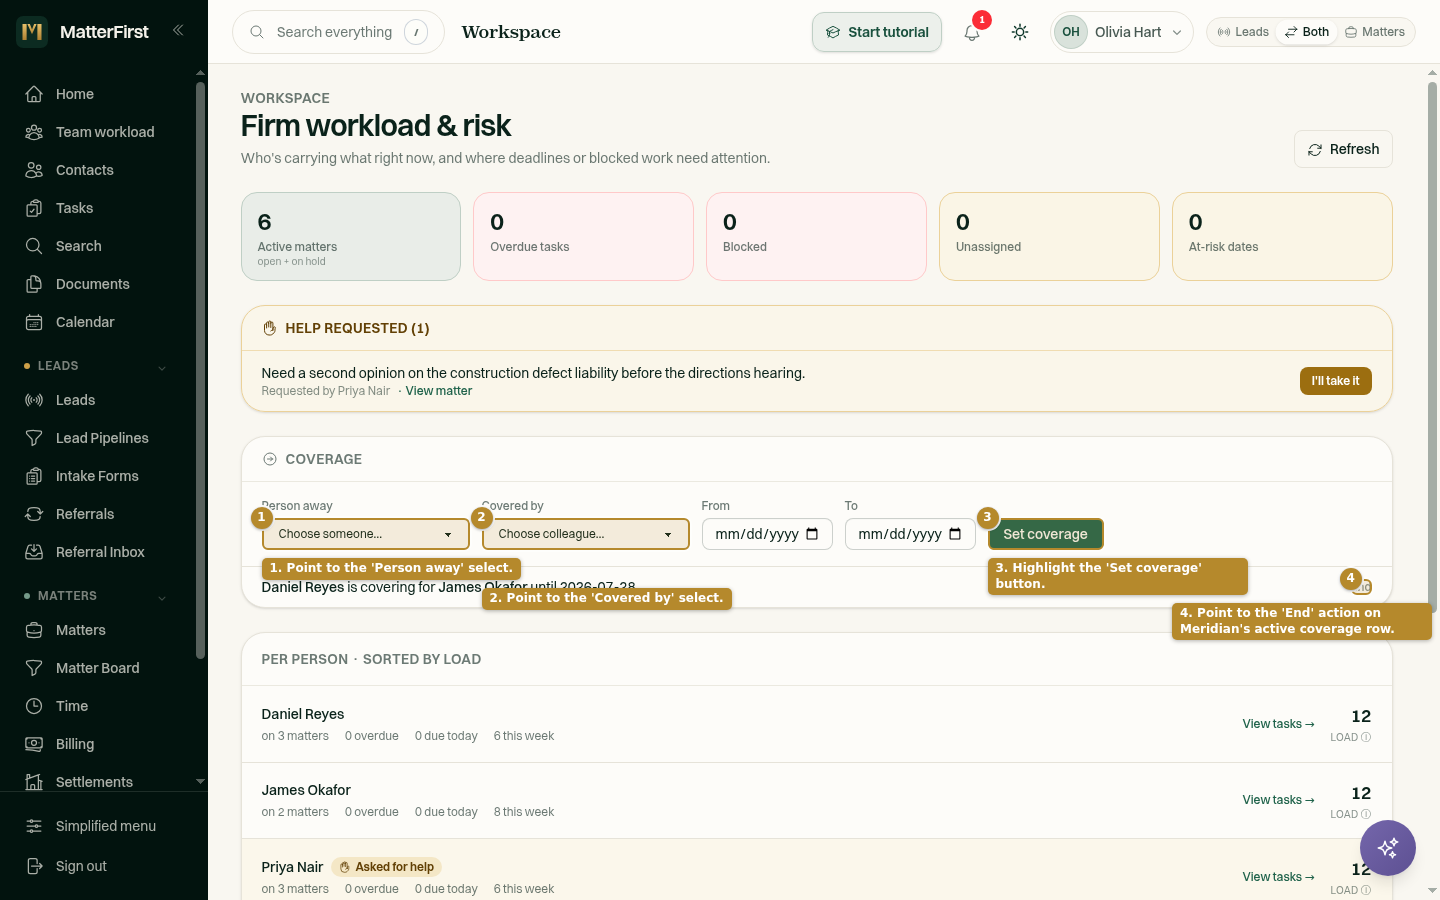The height and width of the screenshot is (900, 1440).
Task: Click the Asked for help badge
Action: point(386,867)
